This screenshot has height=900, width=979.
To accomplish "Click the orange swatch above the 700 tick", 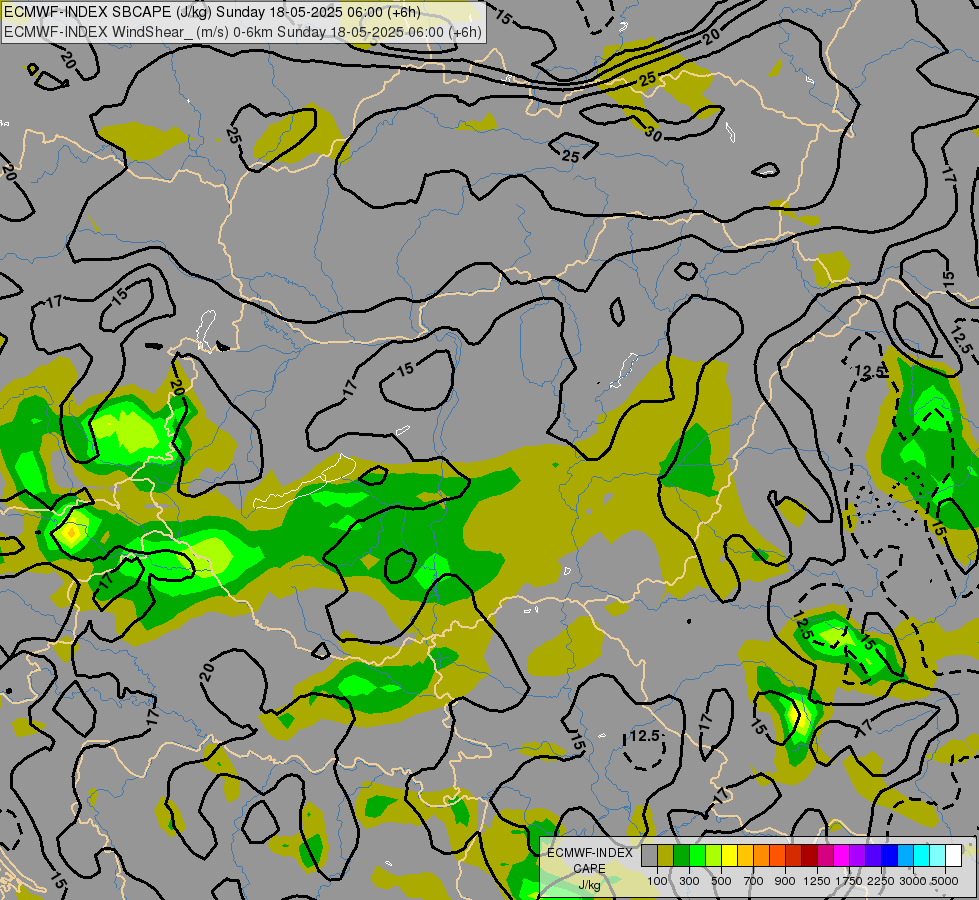I will [762, 855].
